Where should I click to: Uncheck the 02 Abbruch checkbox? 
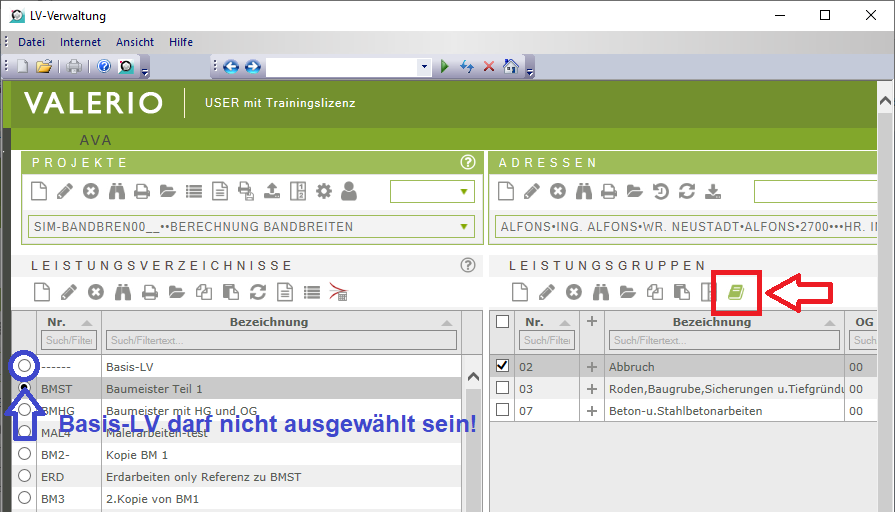pos(503,366)
